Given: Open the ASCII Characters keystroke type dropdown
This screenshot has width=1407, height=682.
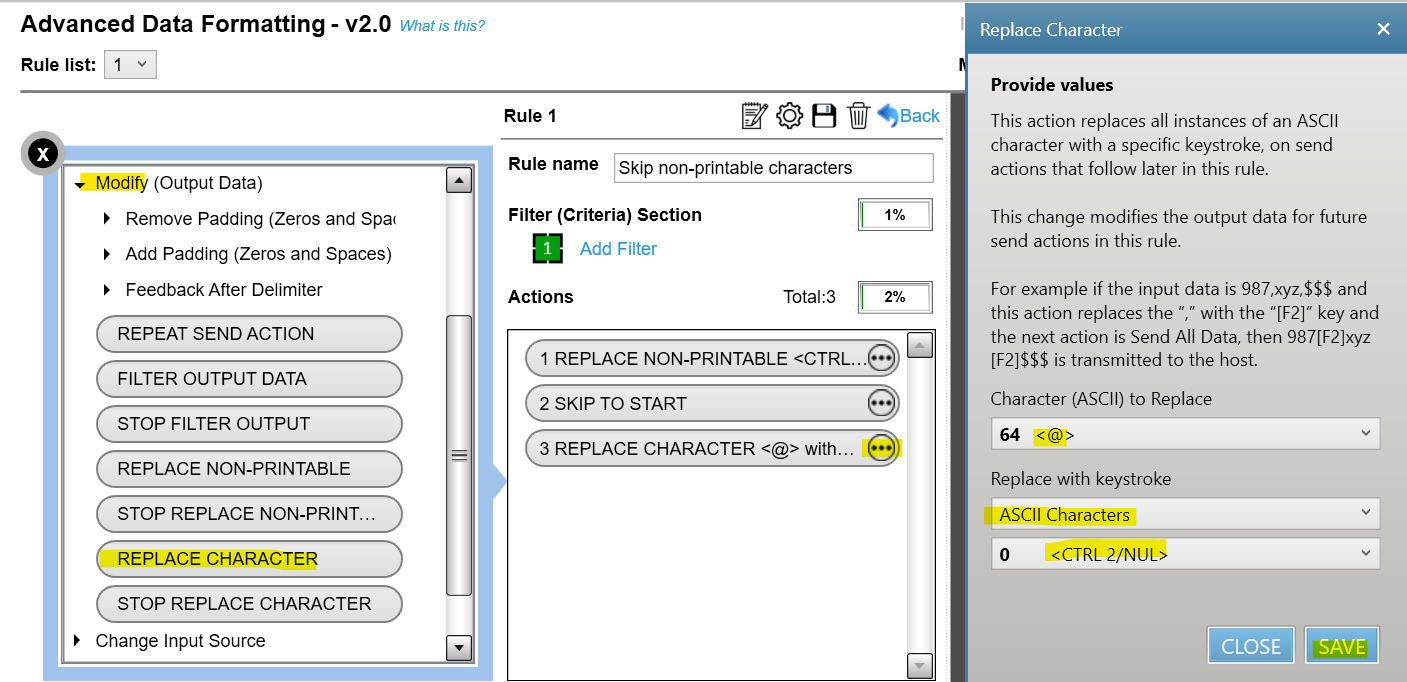Looking at the screenshot, I should coord(1185,514).
